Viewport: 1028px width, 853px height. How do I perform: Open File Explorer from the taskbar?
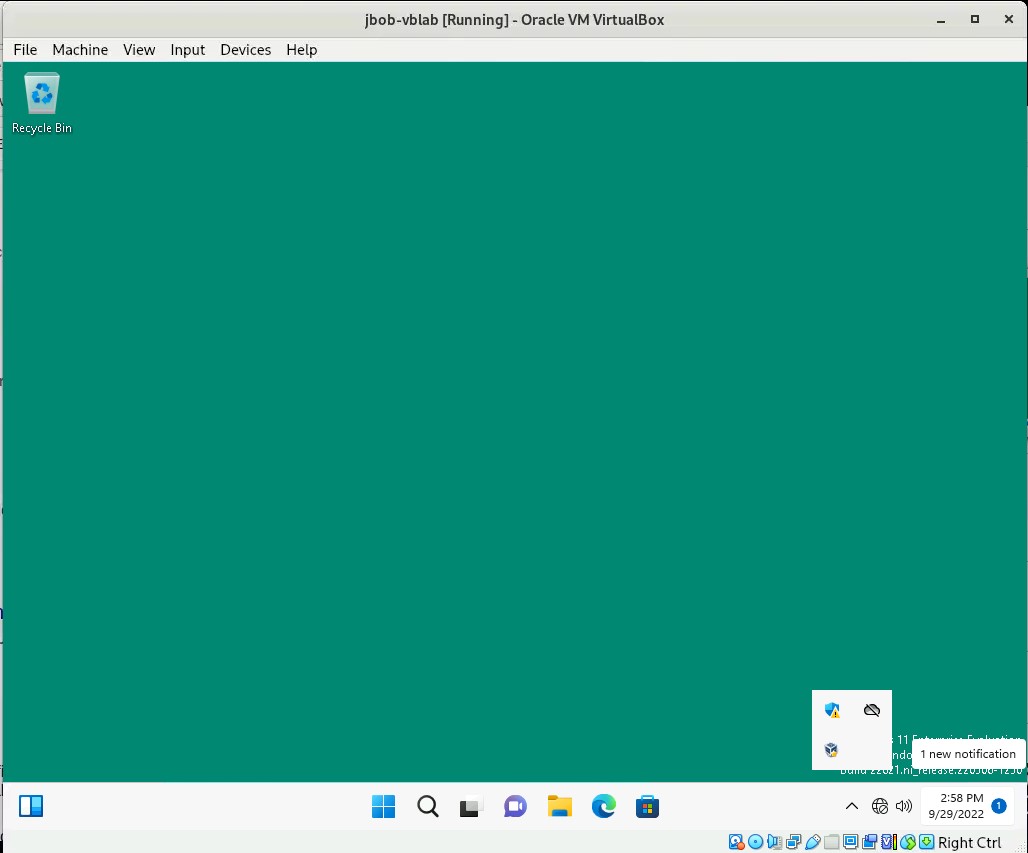[559, 806]
